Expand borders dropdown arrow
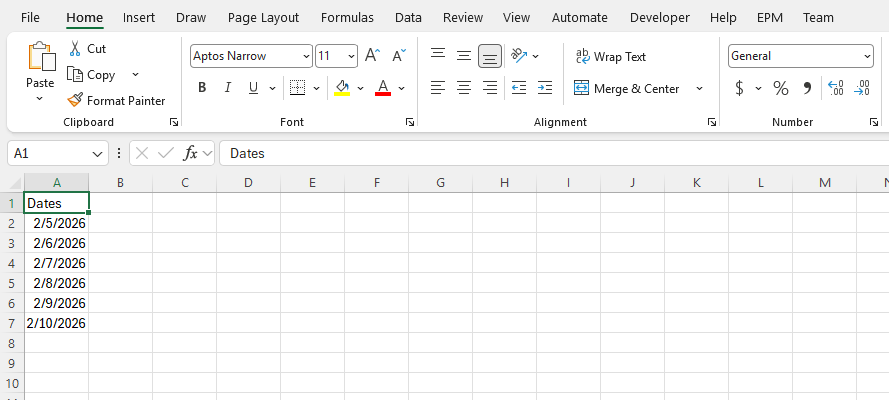 pyautogui.click(x=316, y=88)
